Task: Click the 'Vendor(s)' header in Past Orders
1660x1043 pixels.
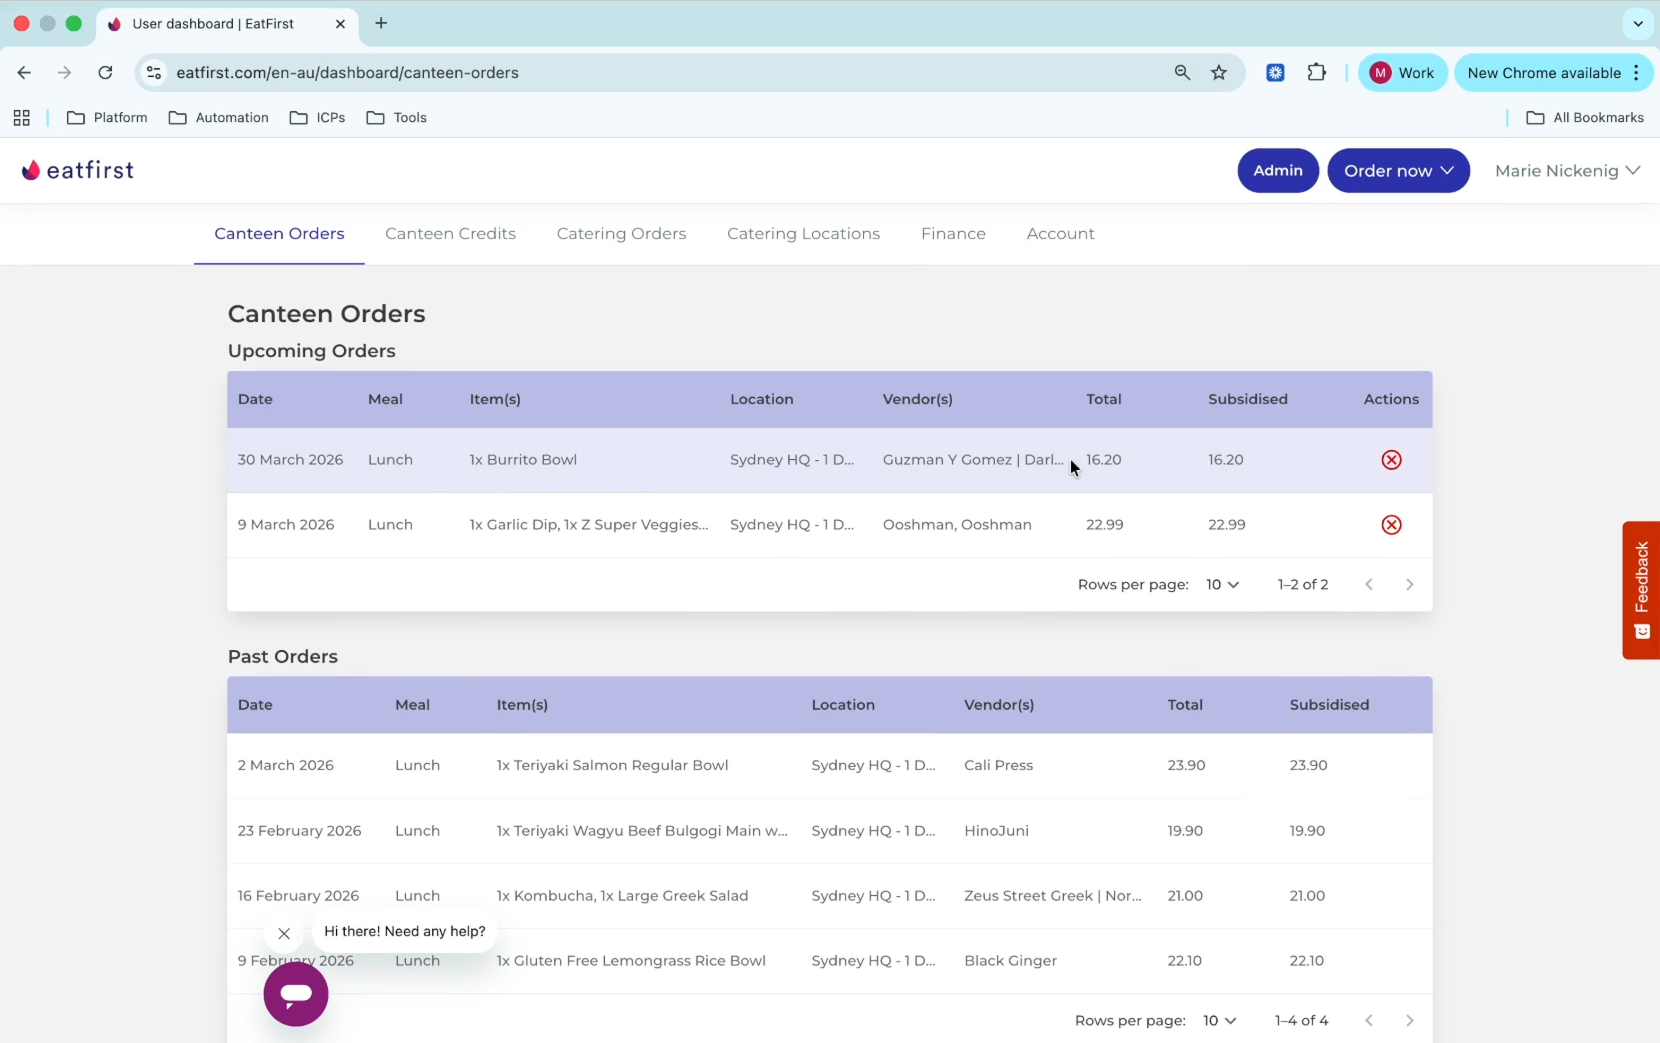Action: (998, 705)
